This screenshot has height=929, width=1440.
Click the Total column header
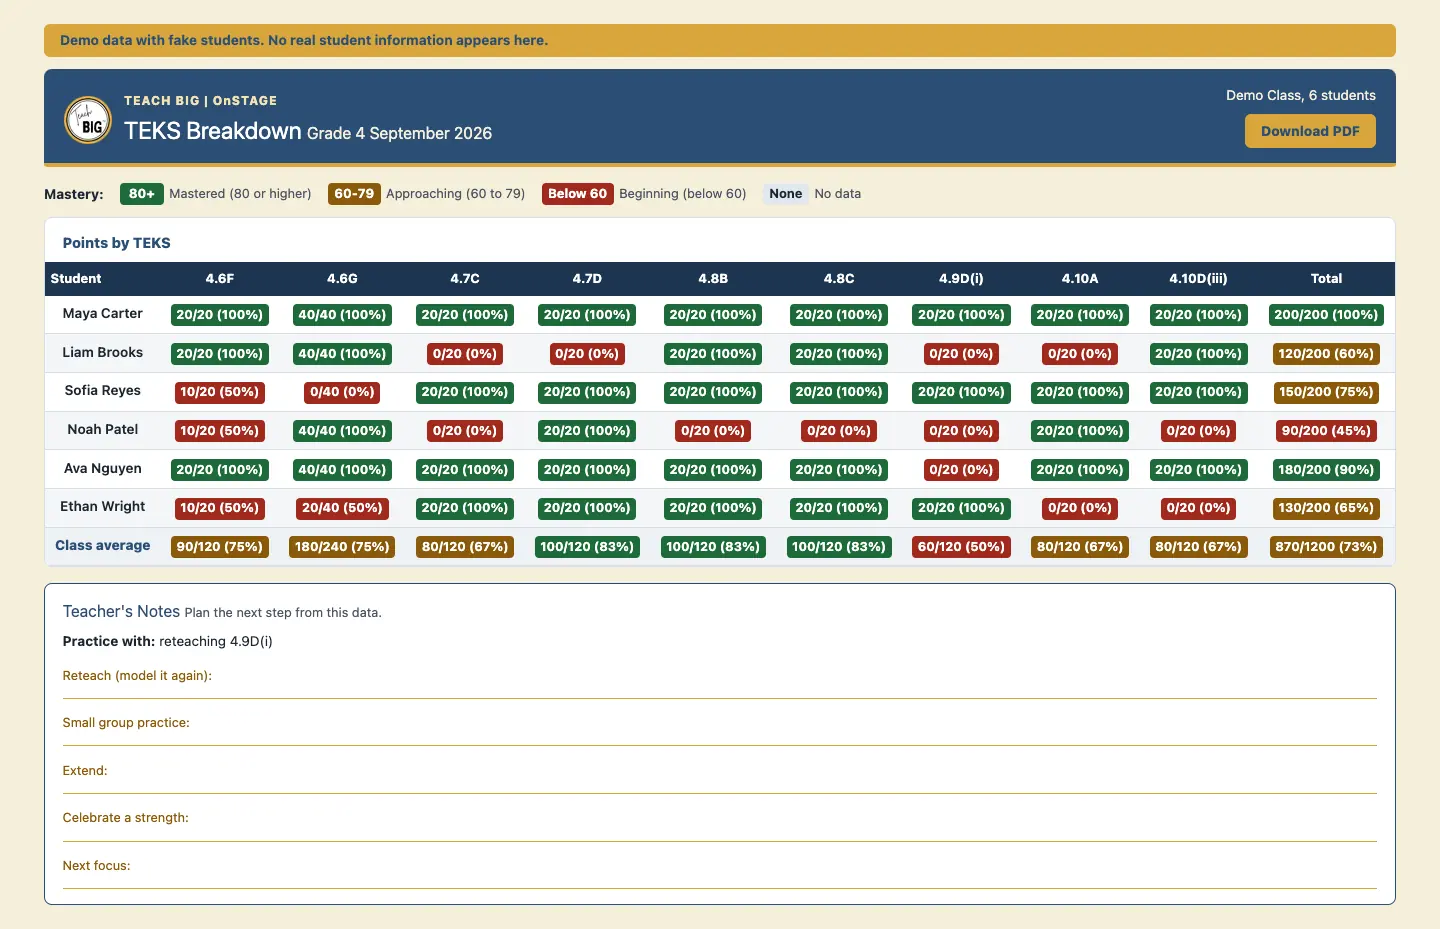click(1326, 279)
